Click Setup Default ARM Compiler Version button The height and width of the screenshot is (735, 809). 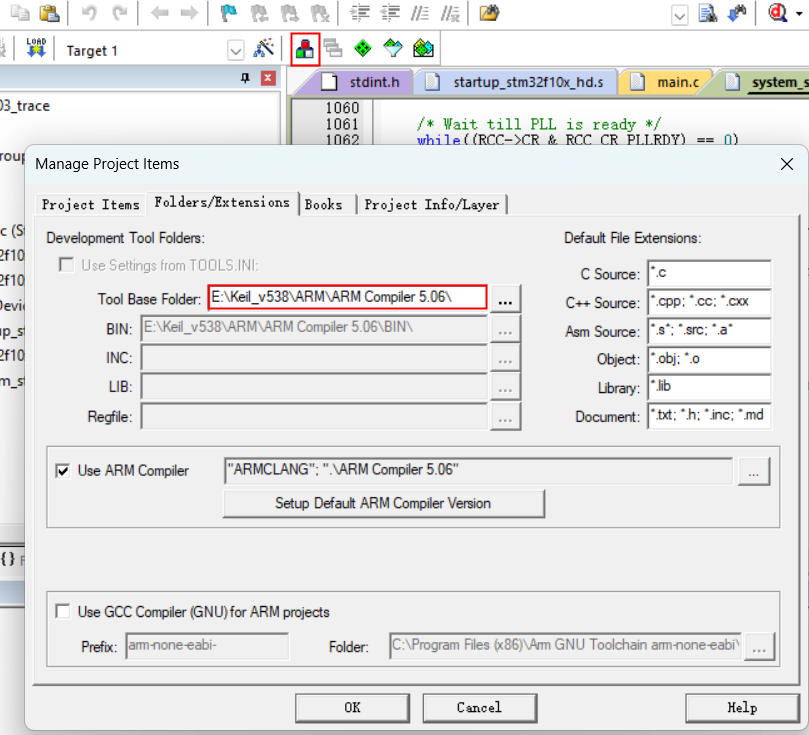click(x=383, y=503)
